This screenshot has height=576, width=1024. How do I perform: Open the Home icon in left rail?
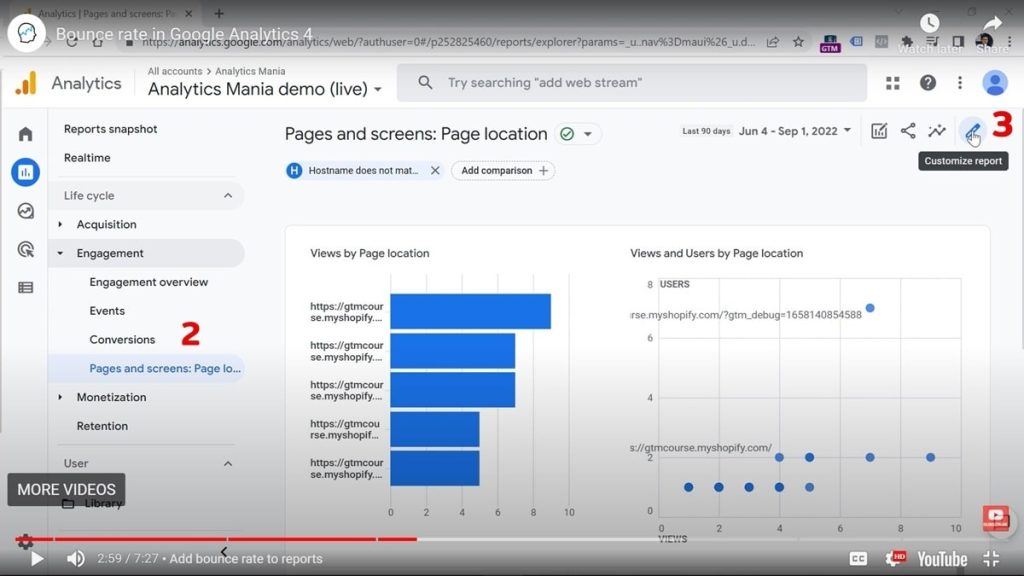point(25,134)
